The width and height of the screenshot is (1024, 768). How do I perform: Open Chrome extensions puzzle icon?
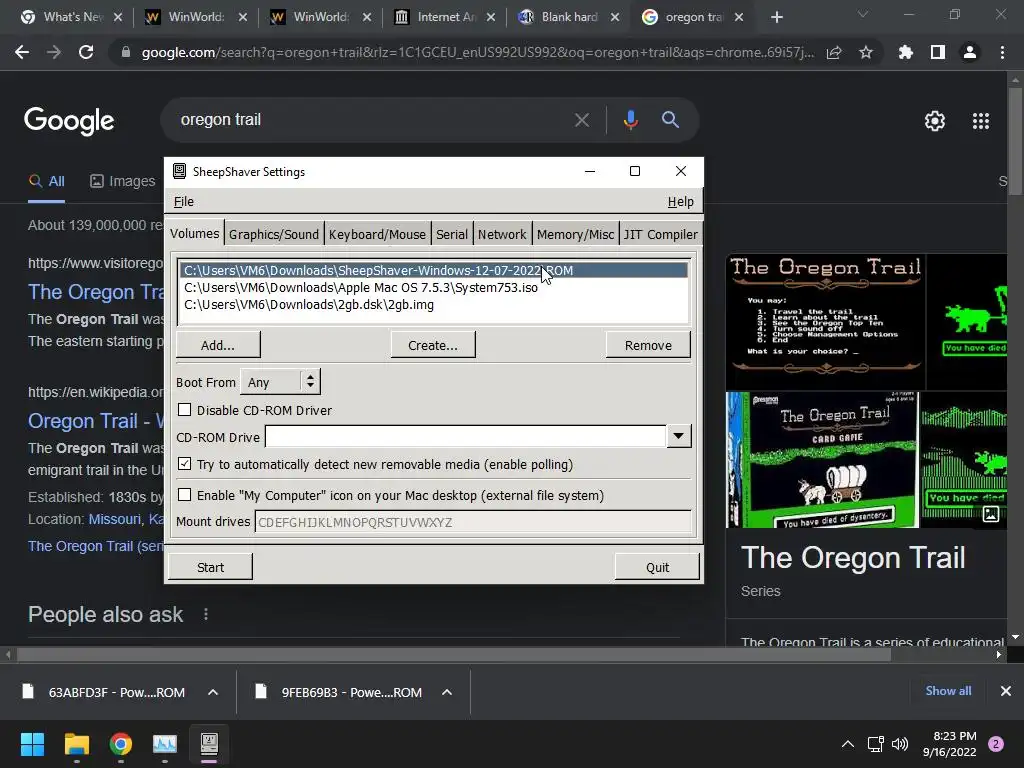coord(906,52)
